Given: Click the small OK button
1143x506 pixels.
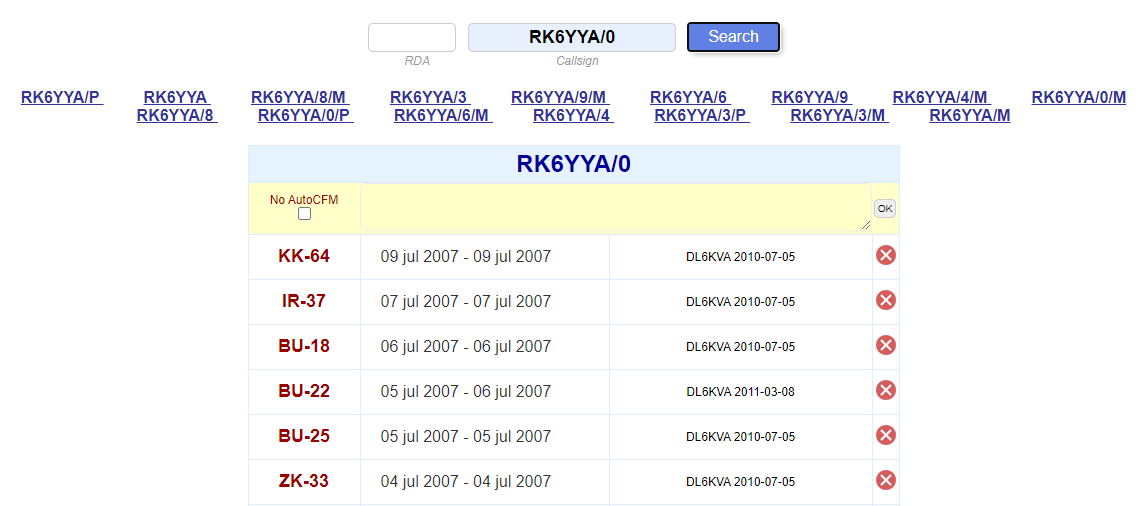Looking at the screenshot, I should coord(884,209).
